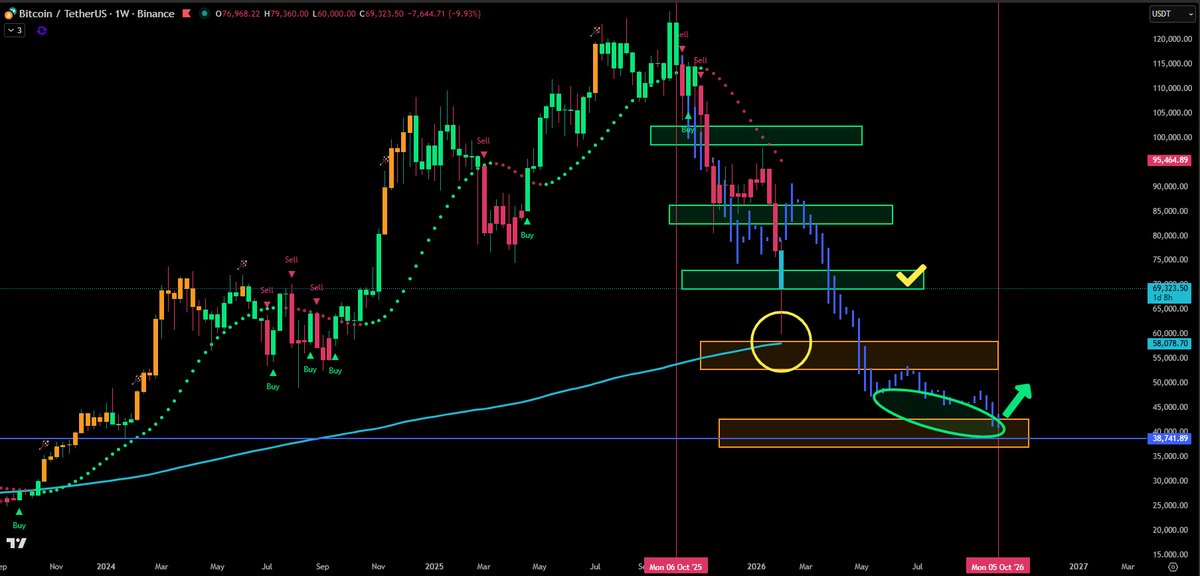Click the 120,000.00 price axis label

[x=1172, y=39]
